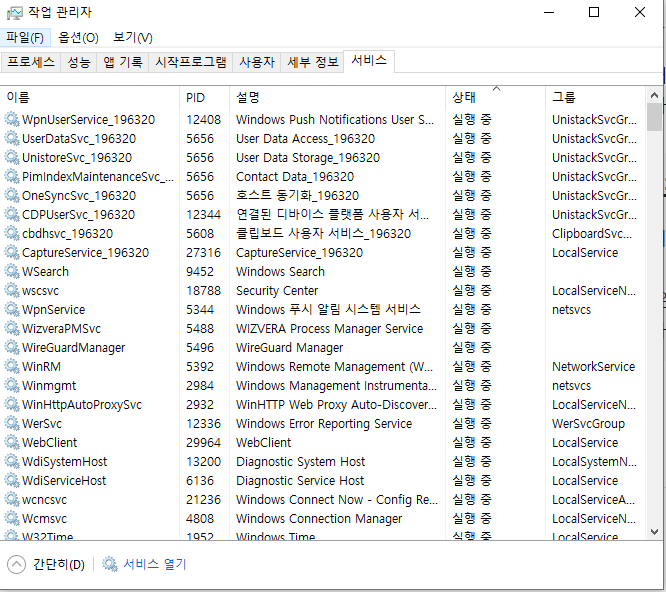Click gear icon beside WerSvc

coord(12,423)
